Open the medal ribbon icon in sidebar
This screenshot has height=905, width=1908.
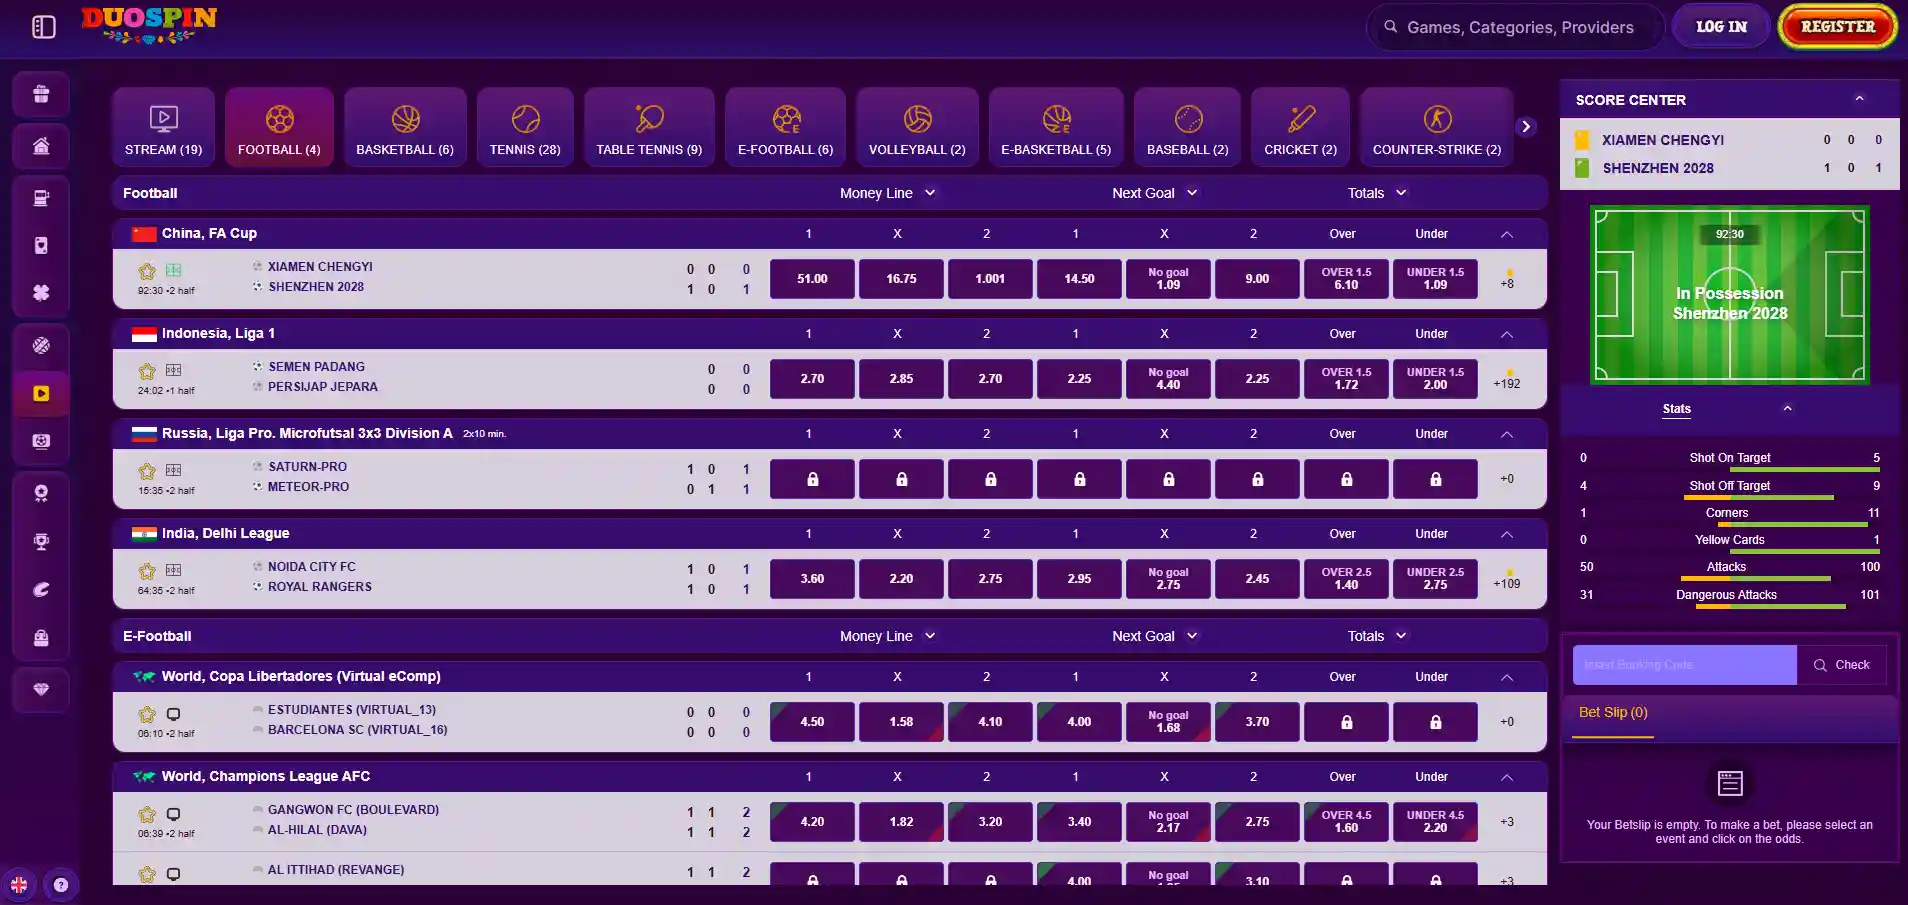pos(41,493)
